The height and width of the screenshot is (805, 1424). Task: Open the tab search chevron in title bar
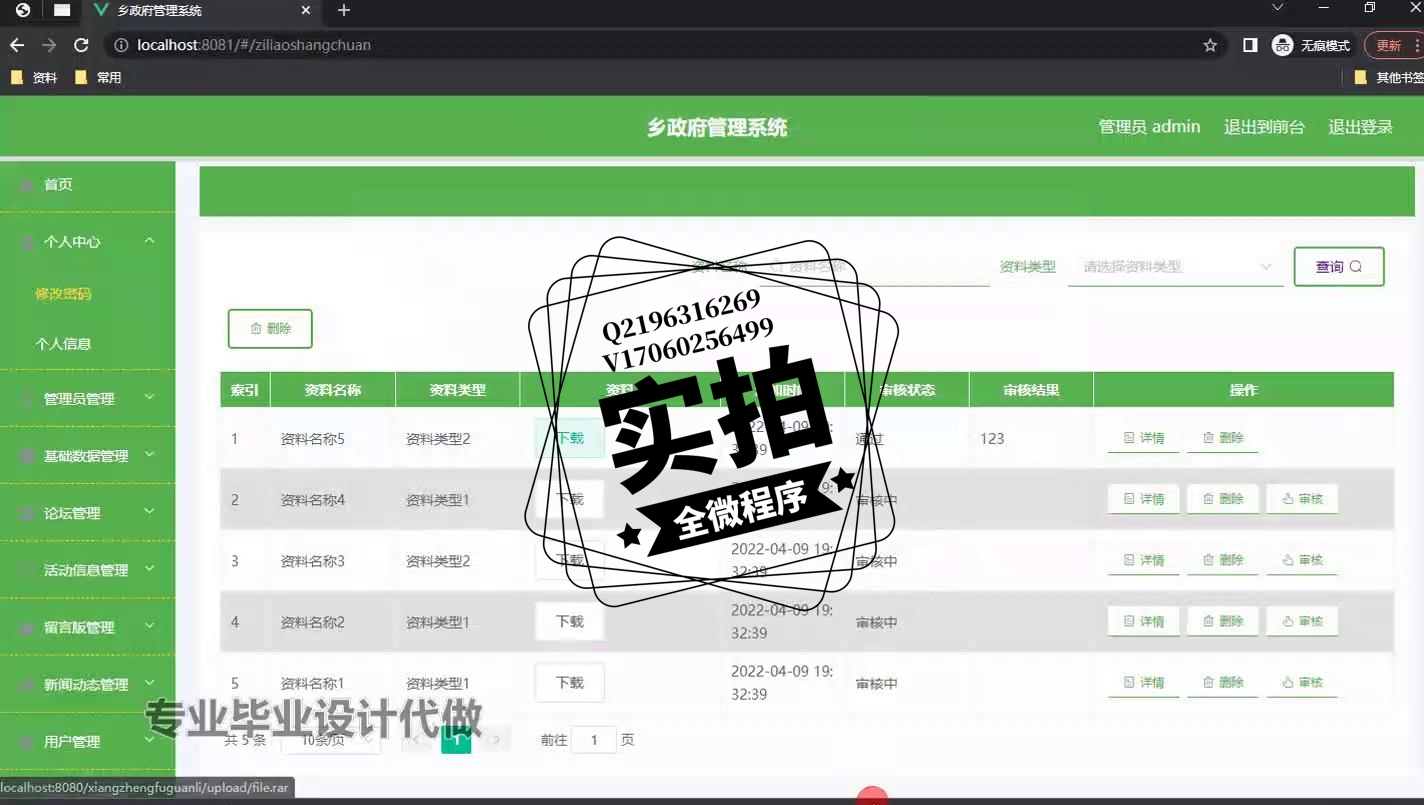(1277, 8)
